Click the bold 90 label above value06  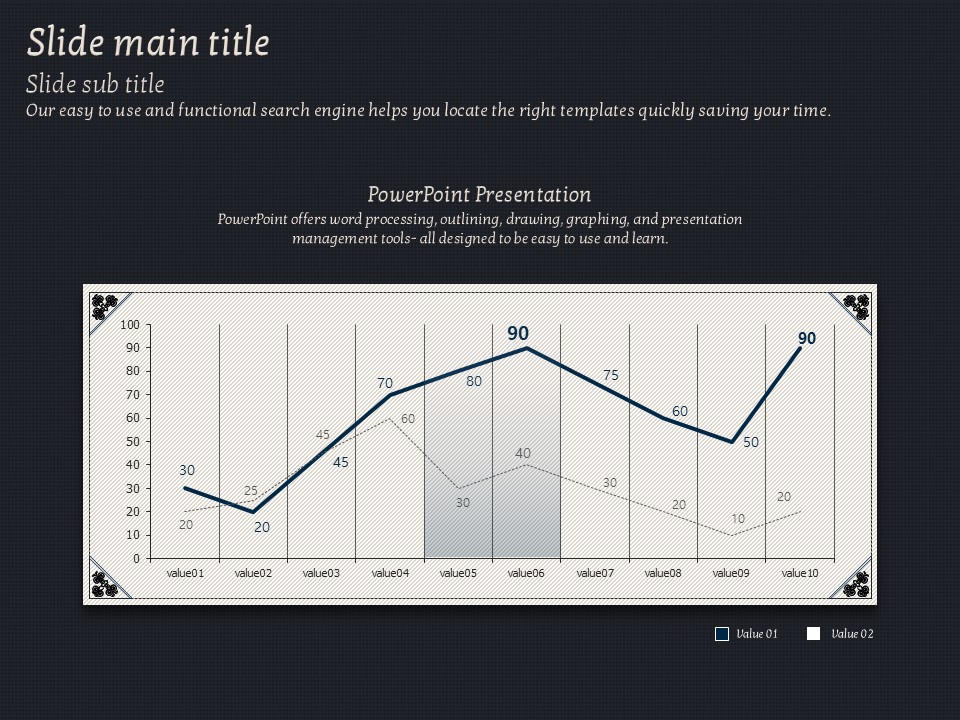point(518,334)
